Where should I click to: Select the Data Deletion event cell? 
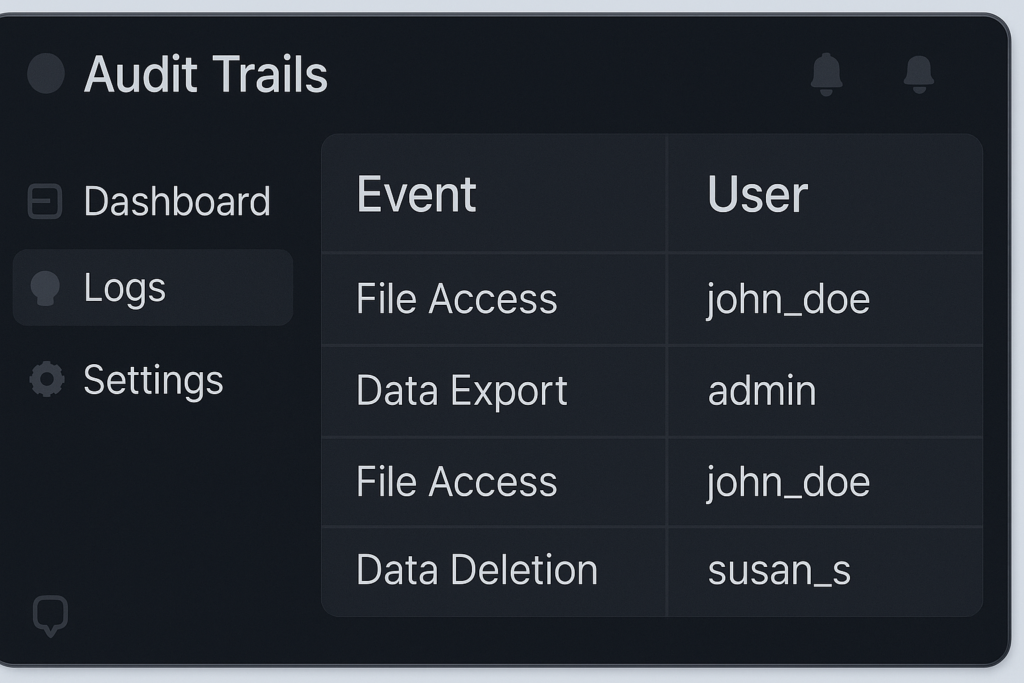[476, 570]
